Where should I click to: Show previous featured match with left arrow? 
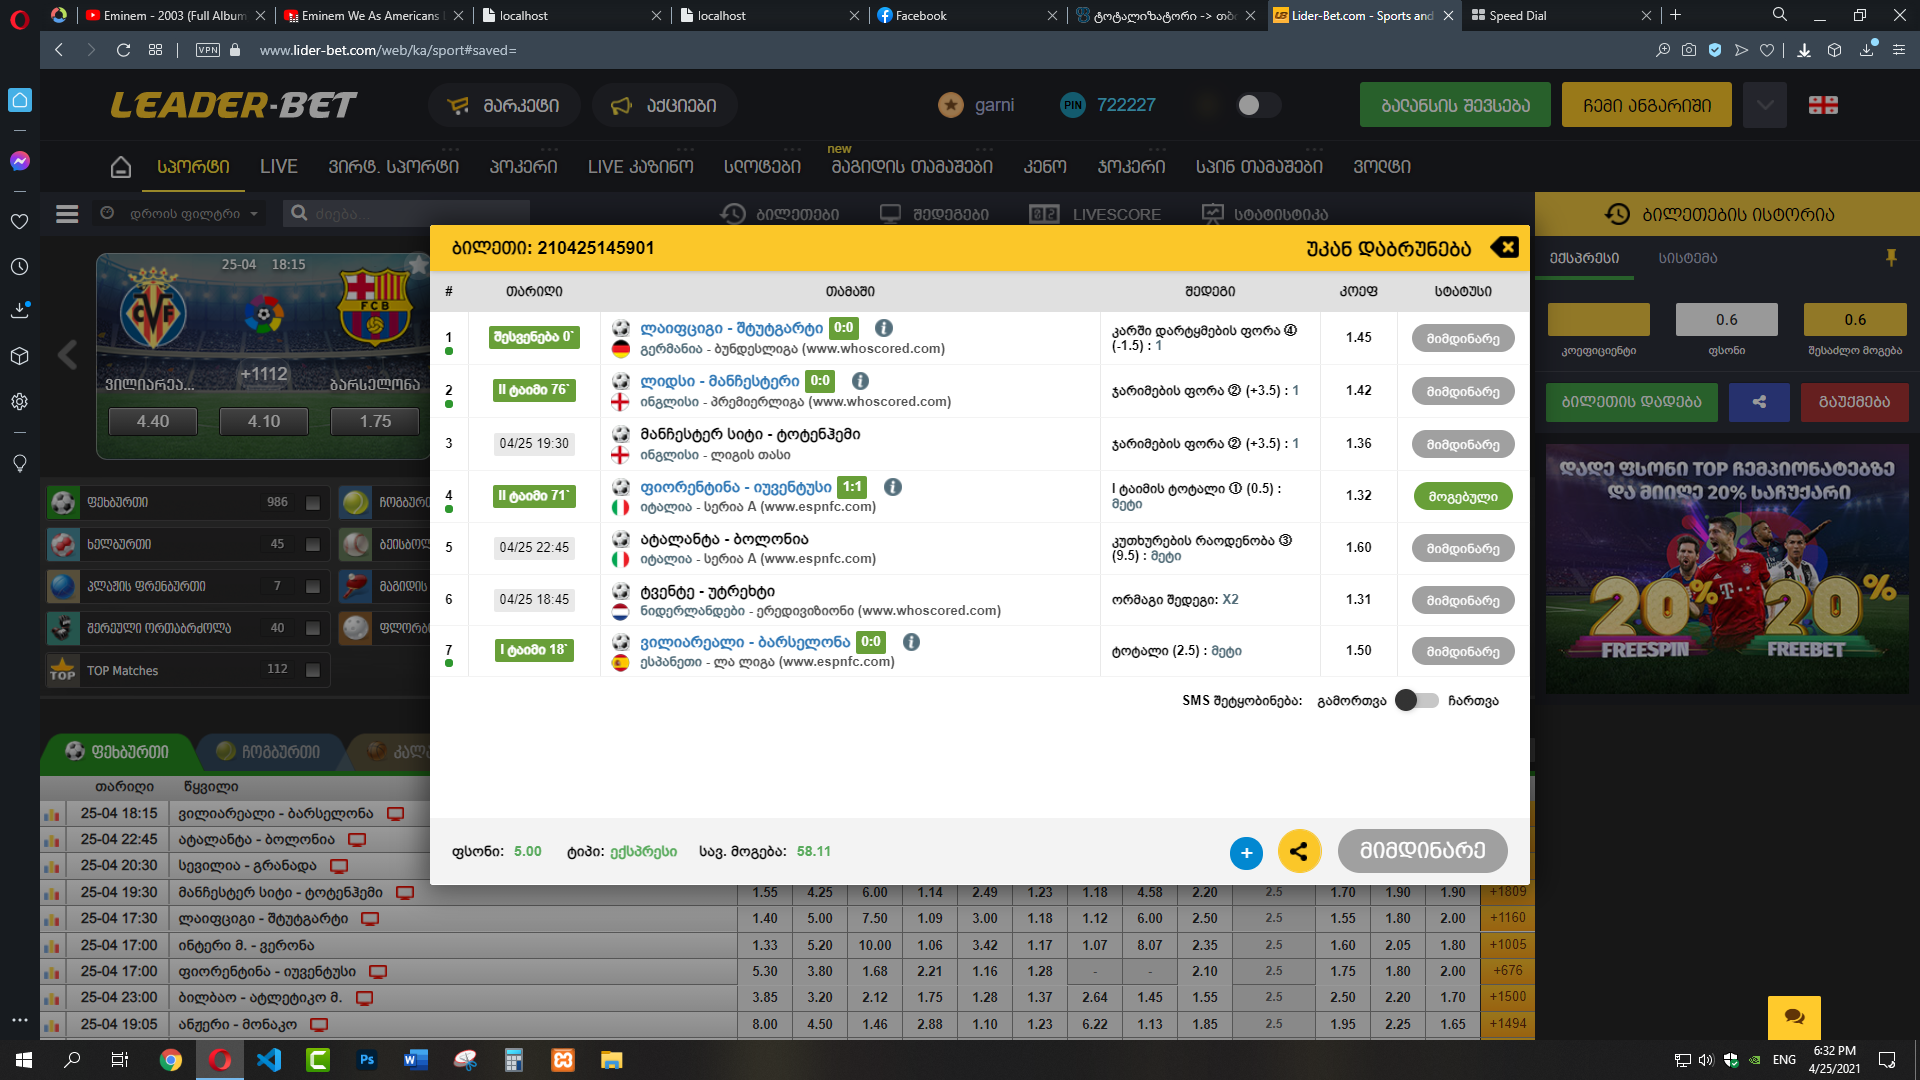click(x=67, y=354)
